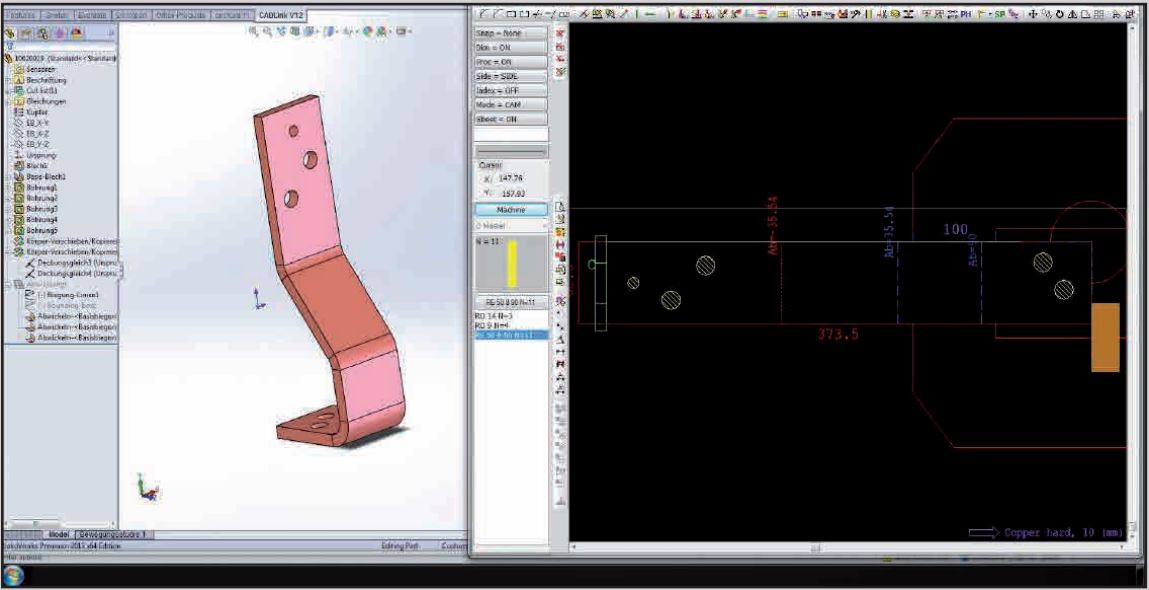Click the yellow tool preview swatch
This screenshot has width=1149, height=590.
click(510, 262)
